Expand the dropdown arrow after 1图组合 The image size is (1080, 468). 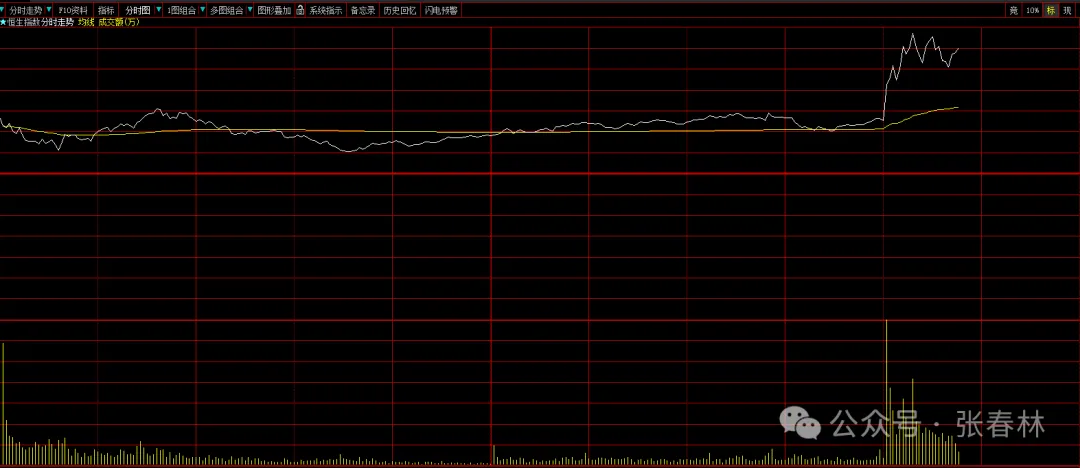pyautogui.click(x=202, y=10)
